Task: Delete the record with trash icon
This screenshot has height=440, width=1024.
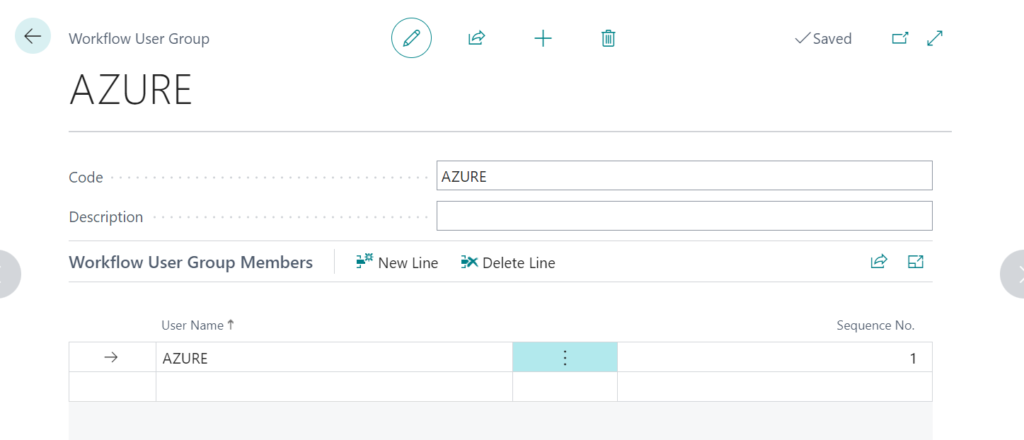Action: click(608, 39)
